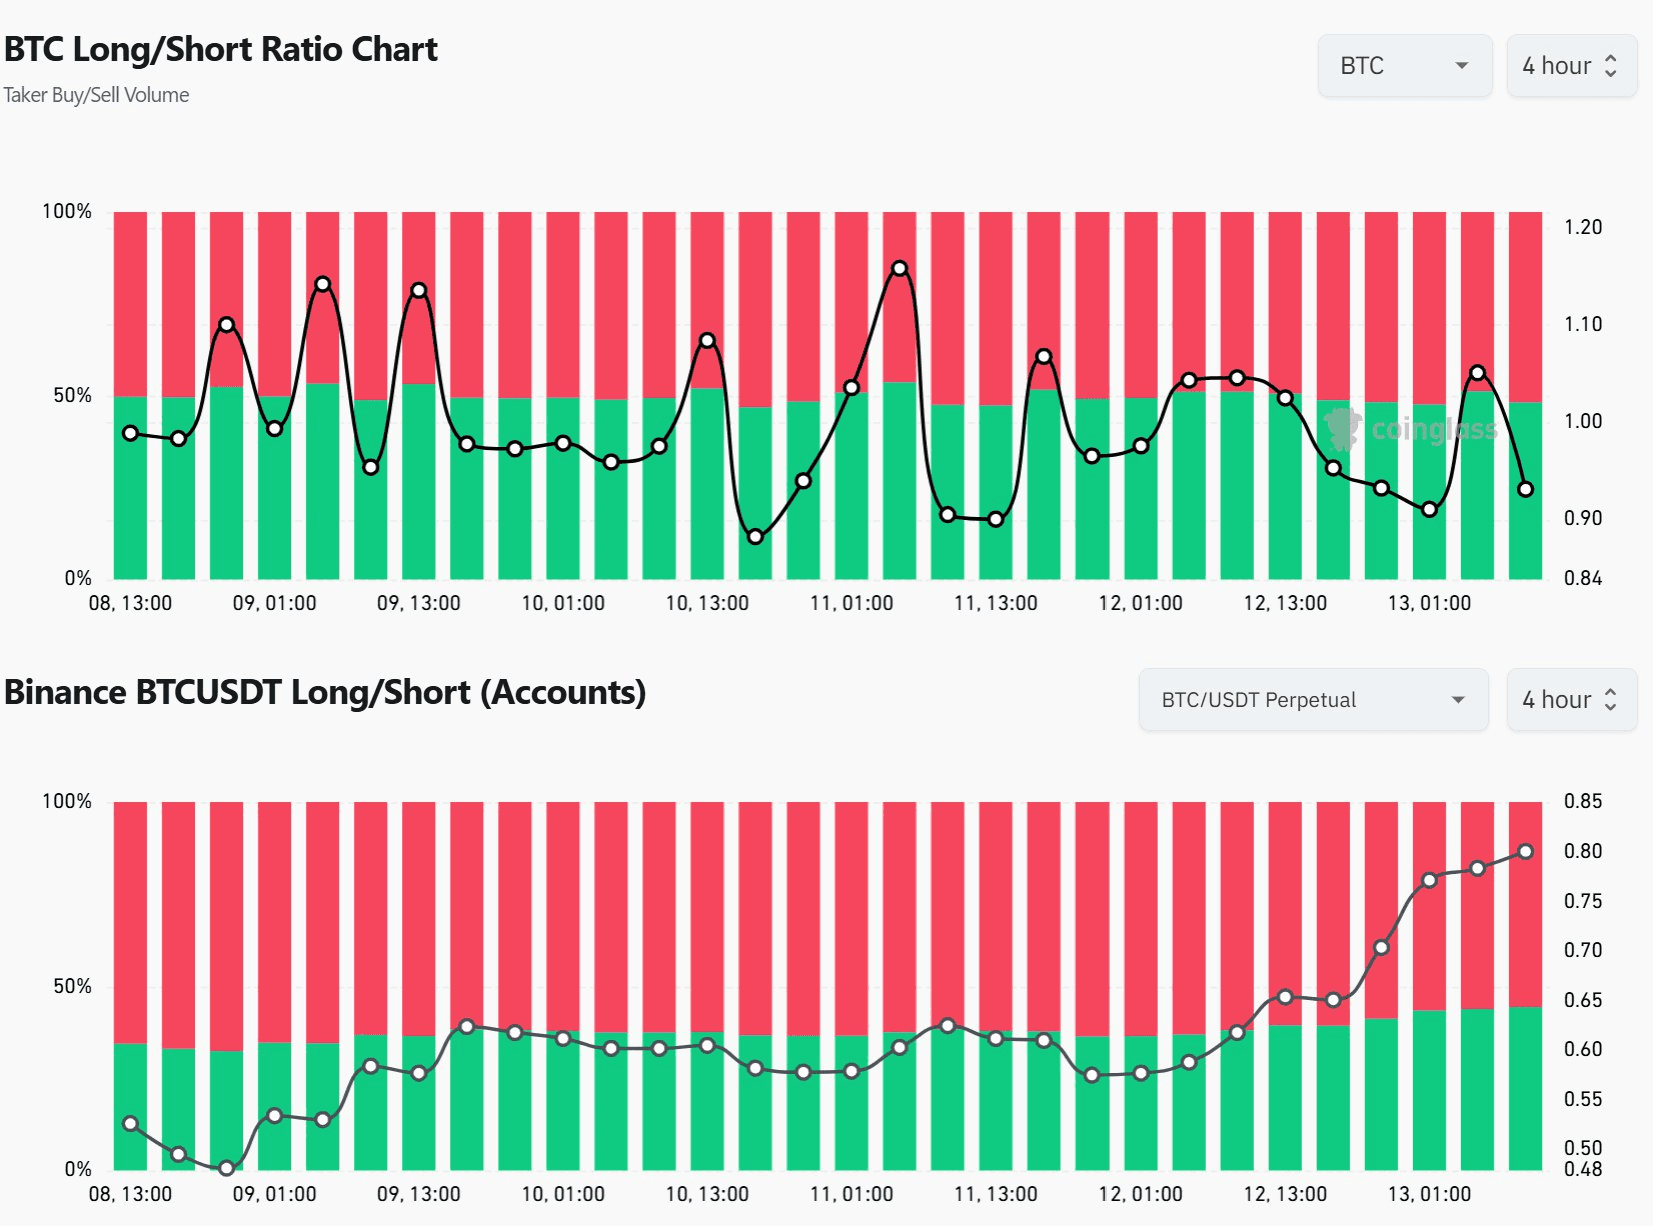Click the "13, 01:00" label under the bottom chart
The image size is (1653, 1226).
[x=1429, y=1194]
